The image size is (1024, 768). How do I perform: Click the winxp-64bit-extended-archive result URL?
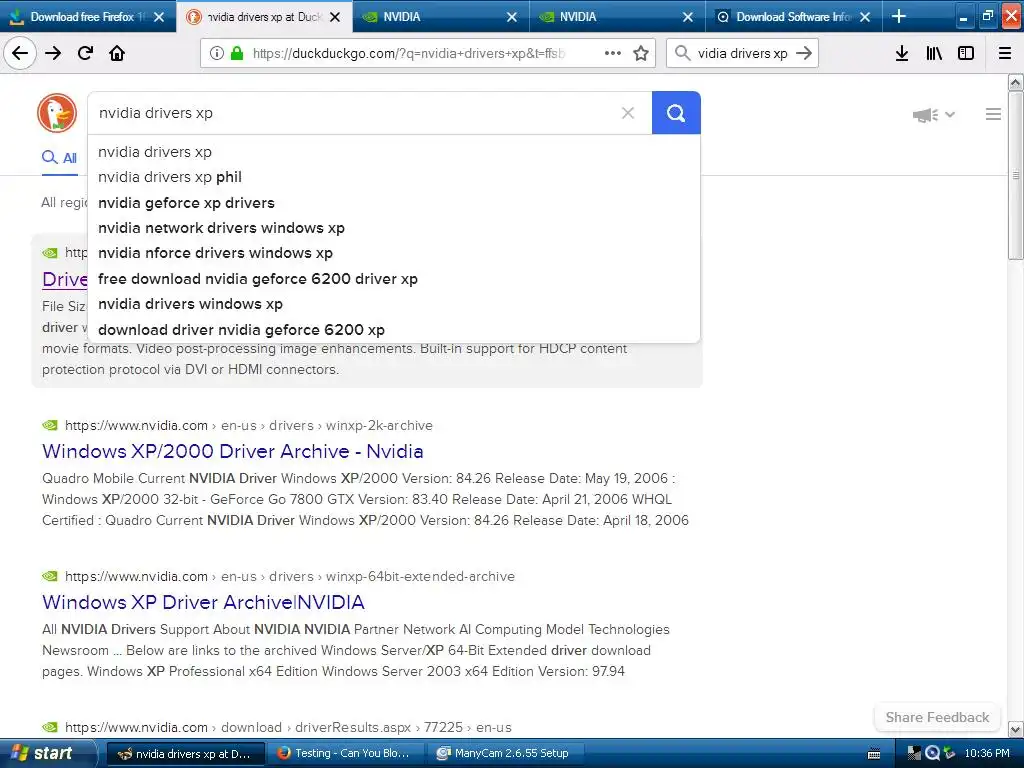pos(290,576)
